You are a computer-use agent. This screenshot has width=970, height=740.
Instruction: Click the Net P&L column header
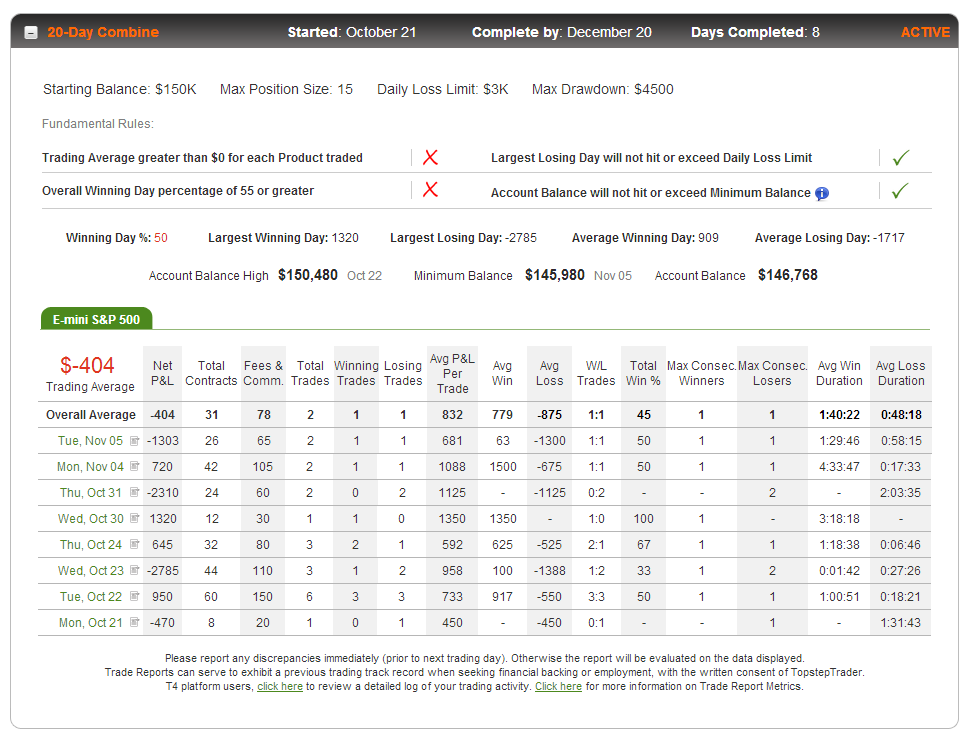click(162, 373)
